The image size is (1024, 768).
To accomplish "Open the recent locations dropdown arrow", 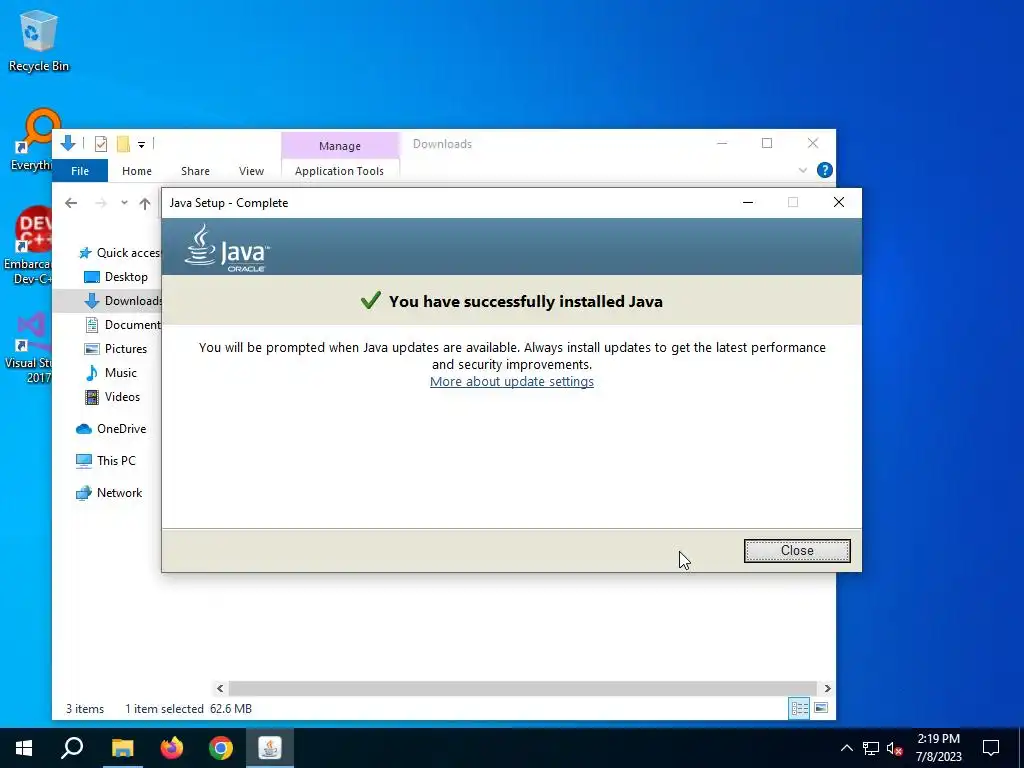I will (x=124, y=203).
